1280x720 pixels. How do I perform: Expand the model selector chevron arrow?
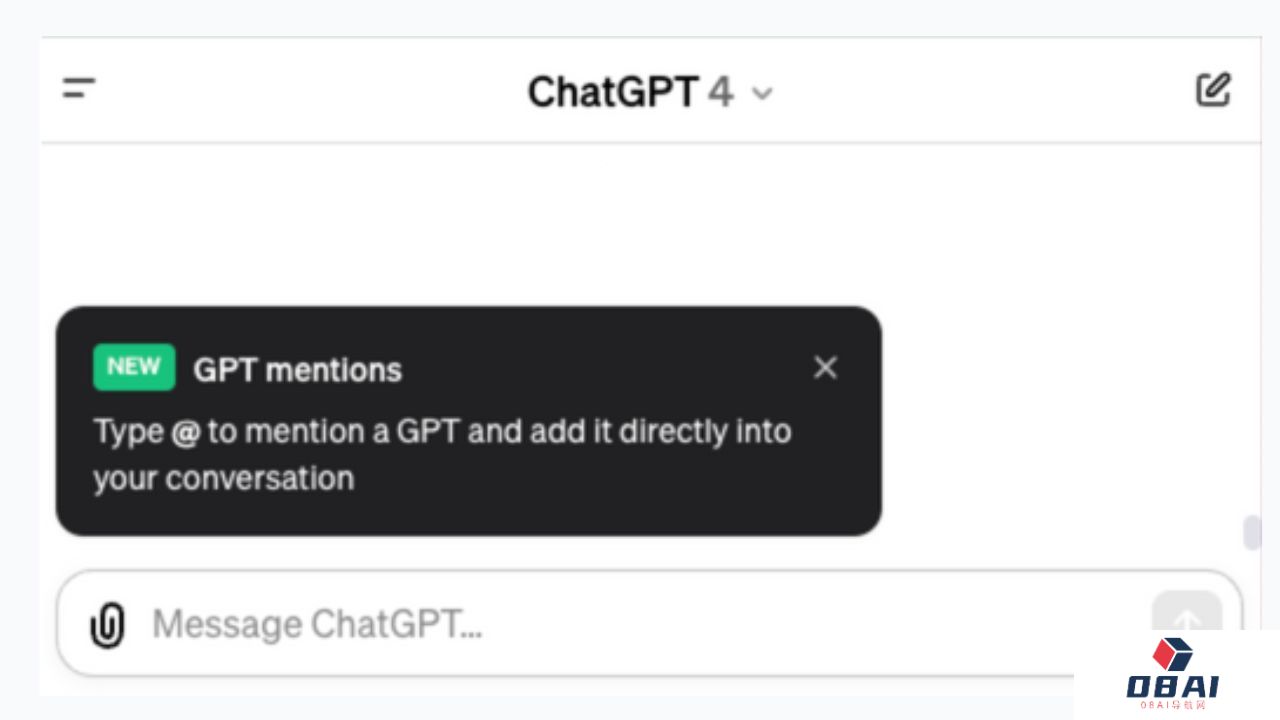pos(762,94)
